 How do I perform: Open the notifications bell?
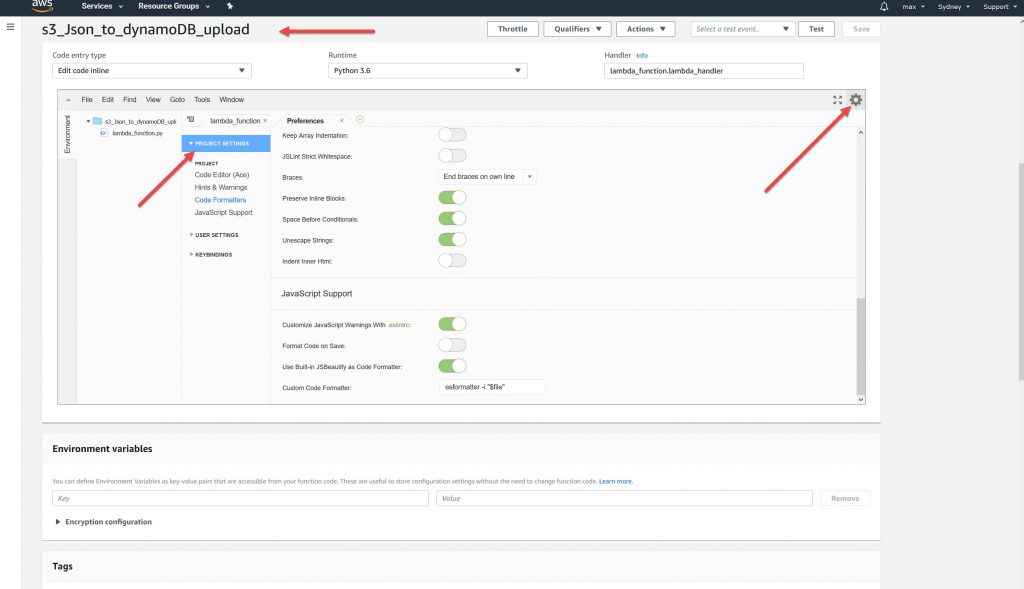884,7
